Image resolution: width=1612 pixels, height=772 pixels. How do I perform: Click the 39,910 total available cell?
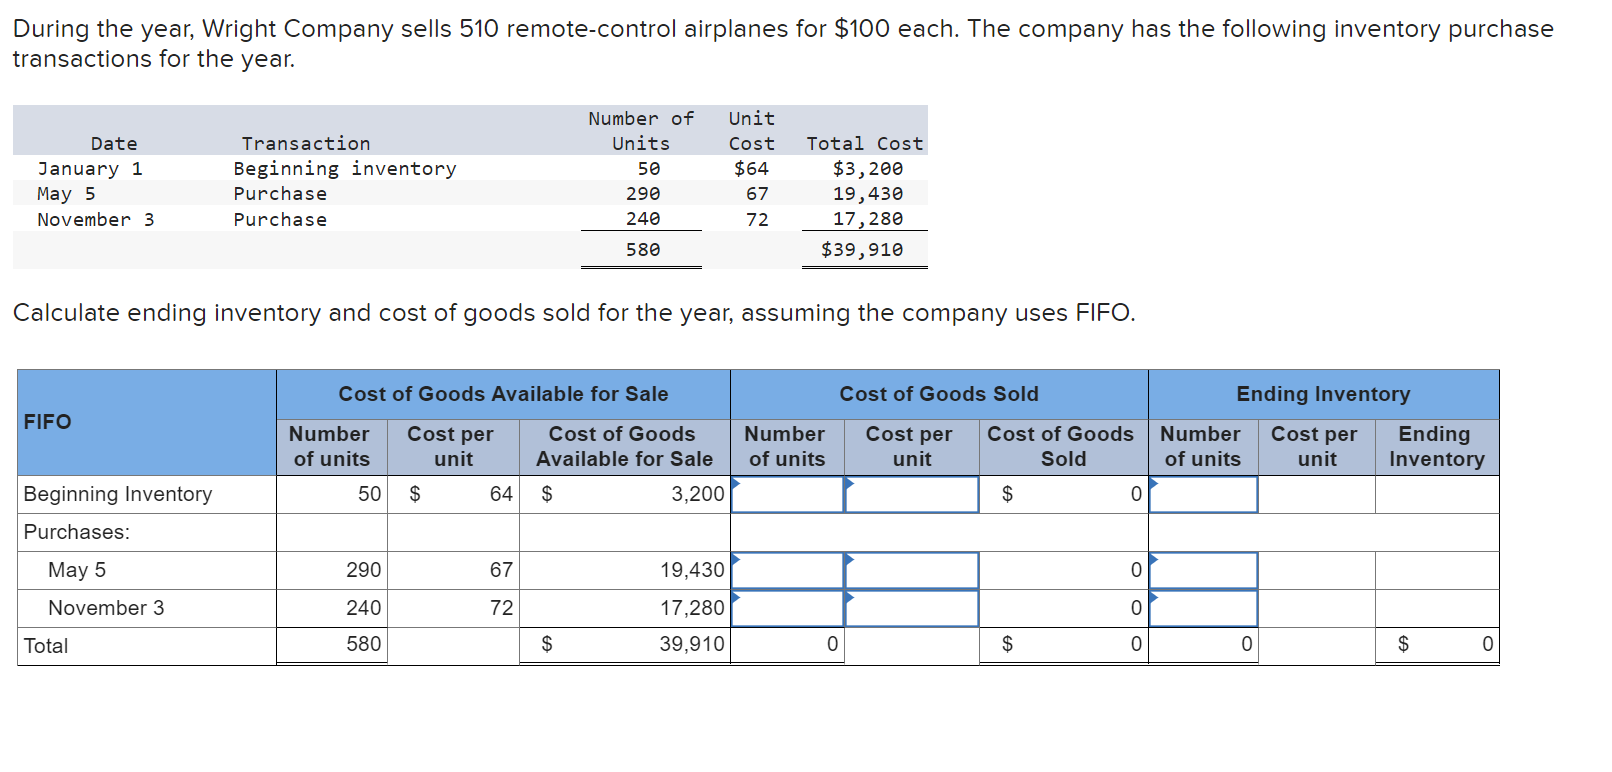625,645
